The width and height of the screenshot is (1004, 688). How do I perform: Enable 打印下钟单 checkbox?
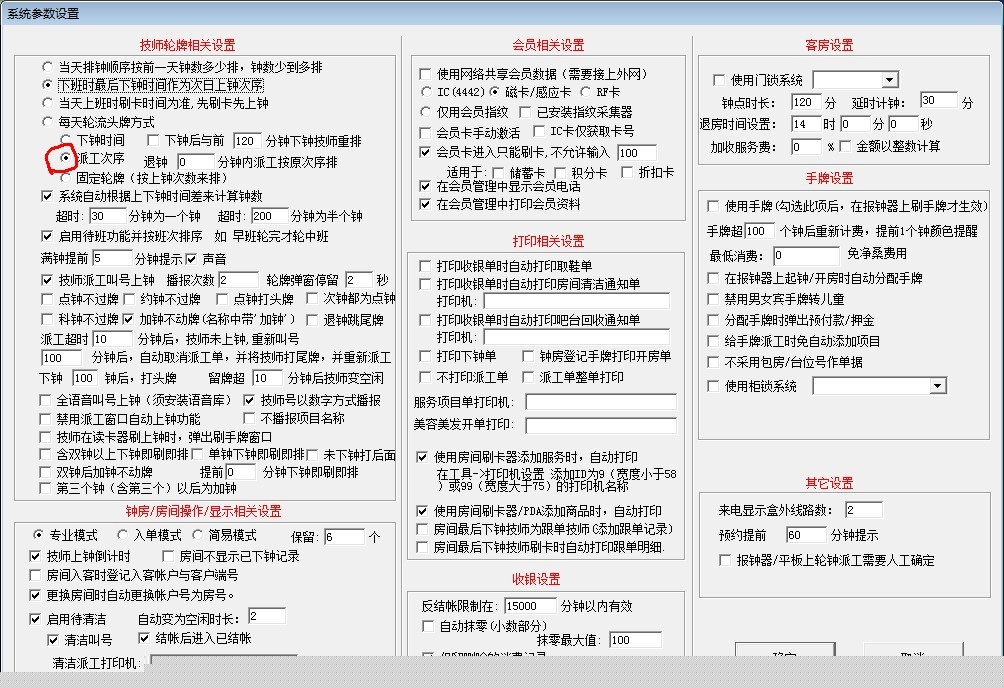pos(425,356)
